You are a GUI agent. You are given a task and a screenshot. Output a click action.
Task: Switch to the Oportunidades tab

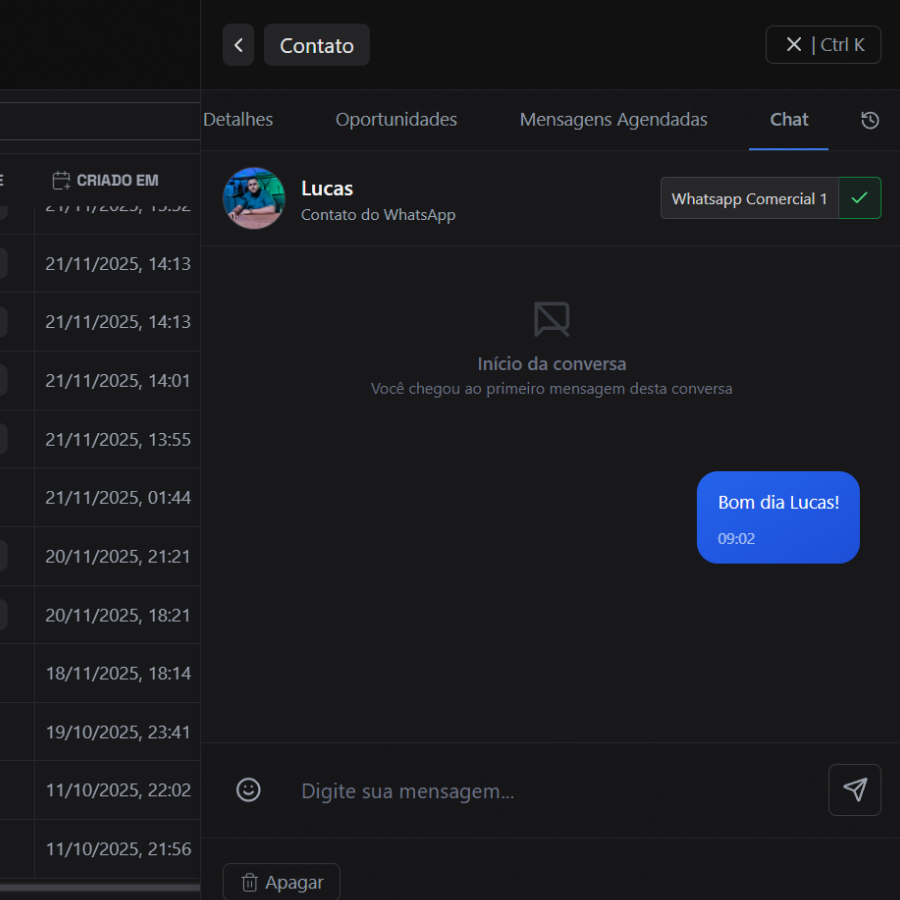396,120
